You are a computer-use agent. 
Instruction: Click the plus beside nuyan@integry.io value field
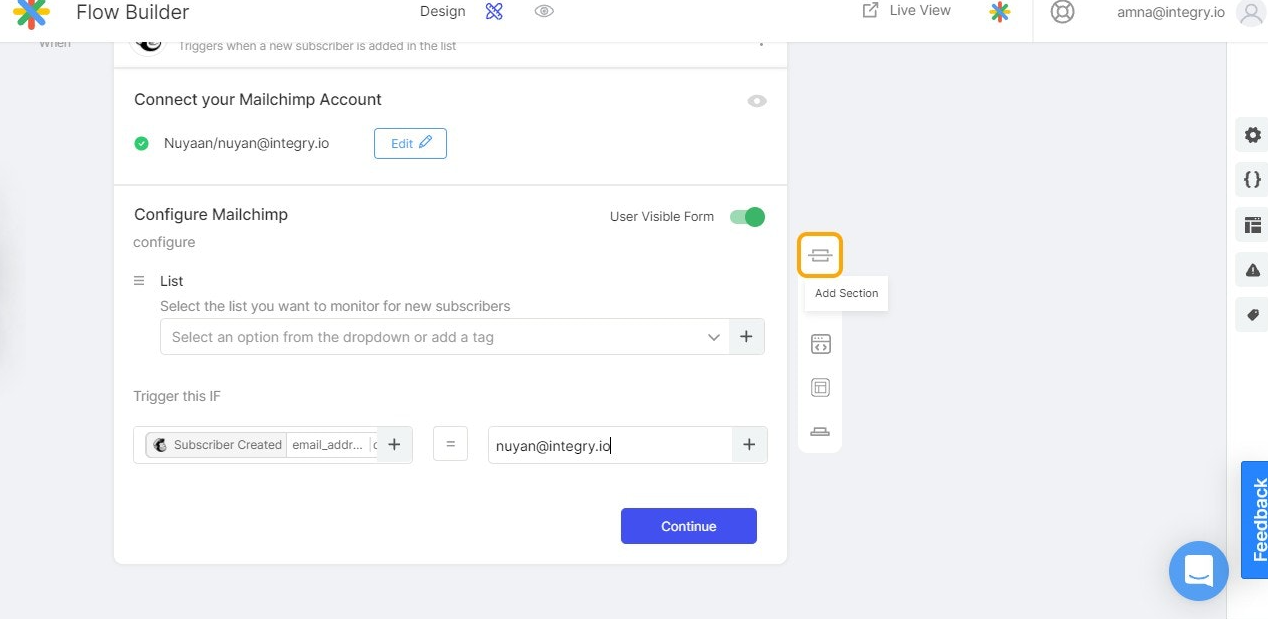749,445
